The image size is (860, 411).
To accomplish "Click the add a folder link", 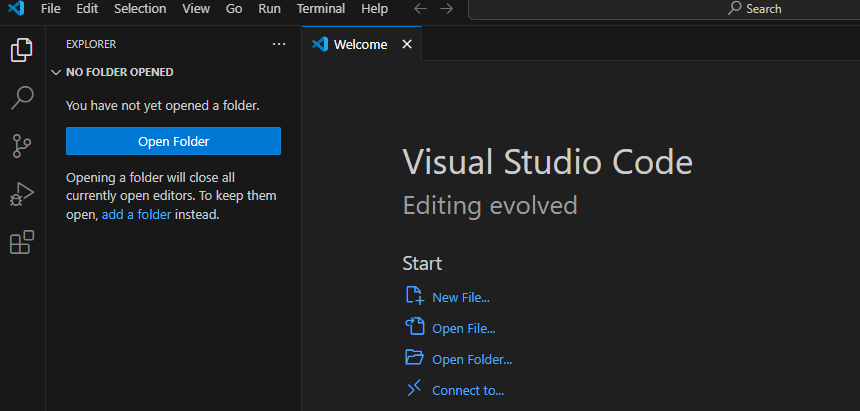I will pyautogui.click(x=137, y=215).
